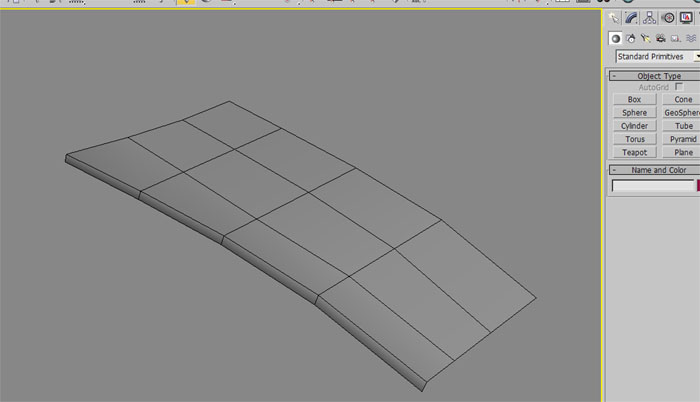Create a Torus primitive
This screenshot has width=700, height=402.
(634, 139)
